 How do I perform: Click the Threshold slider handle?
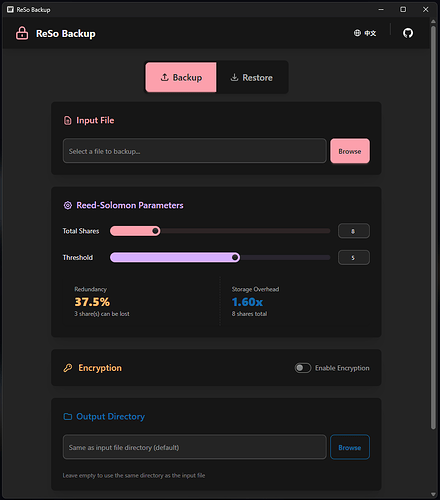pos(235,257)
